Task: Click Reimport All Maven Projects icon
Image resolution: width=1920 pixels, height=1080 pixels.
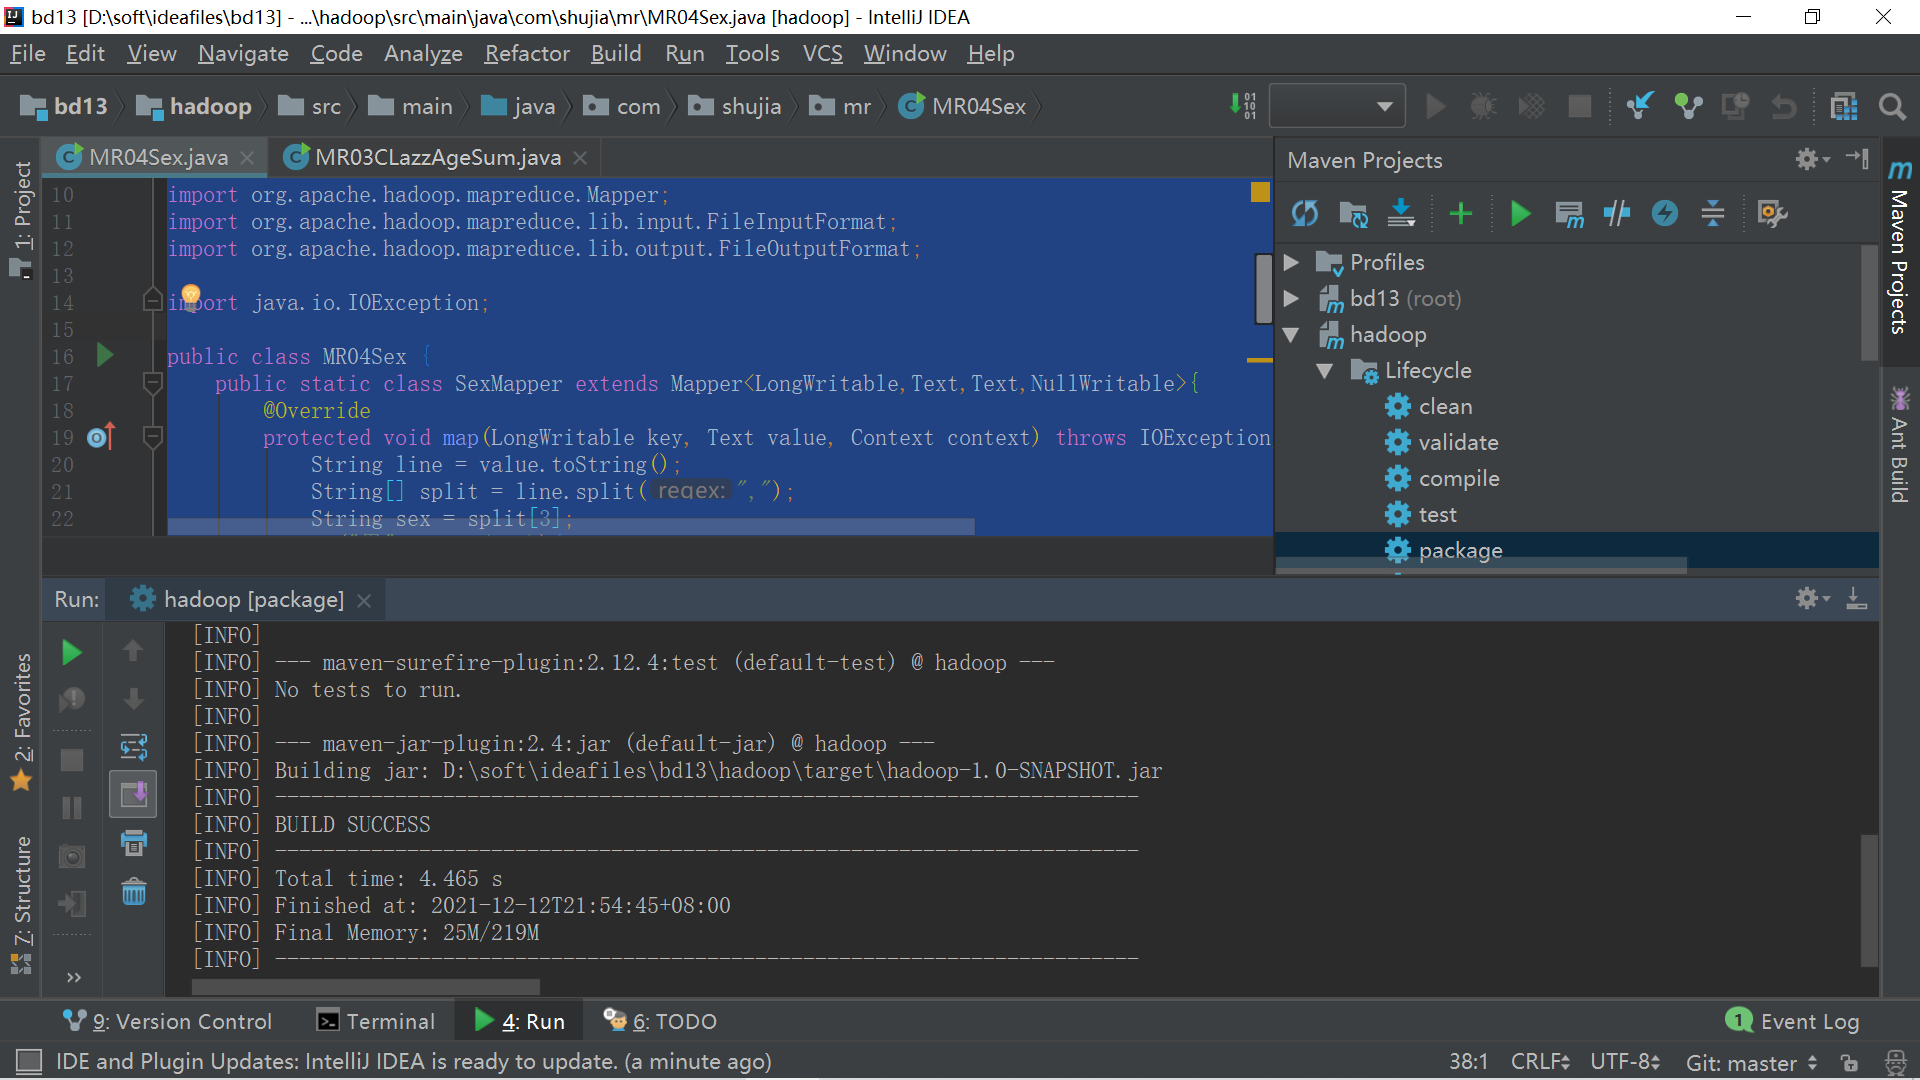Action: click(x=1304, y=213)
